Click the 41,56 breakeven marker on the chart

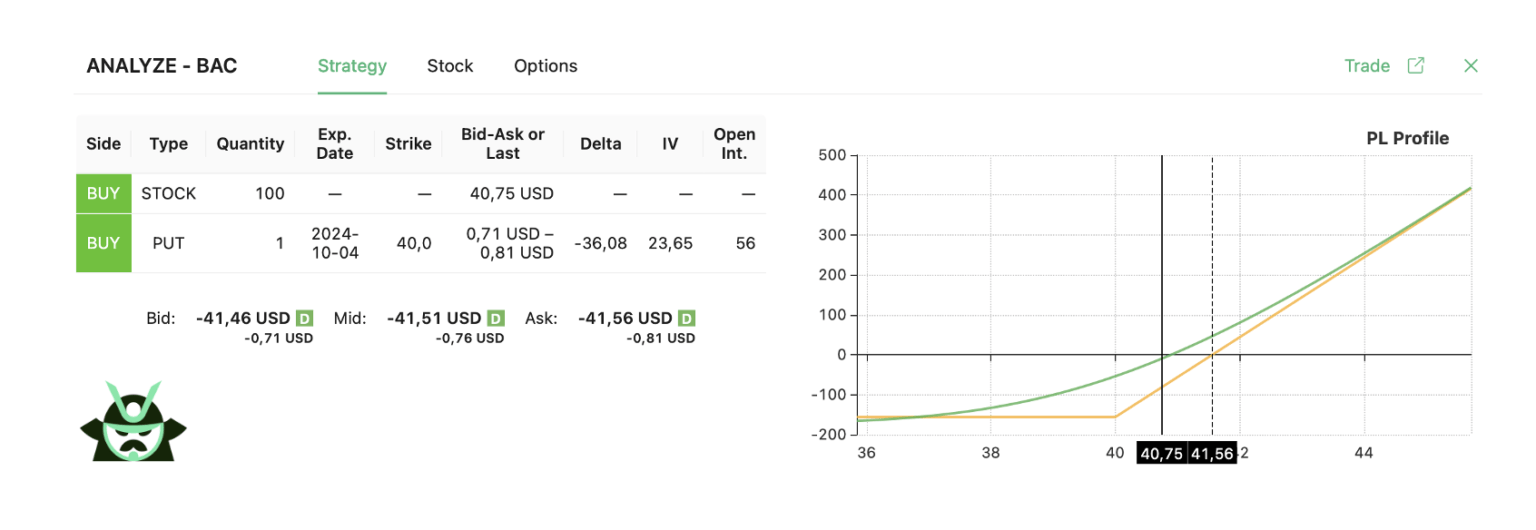[x=1212, y=454]
